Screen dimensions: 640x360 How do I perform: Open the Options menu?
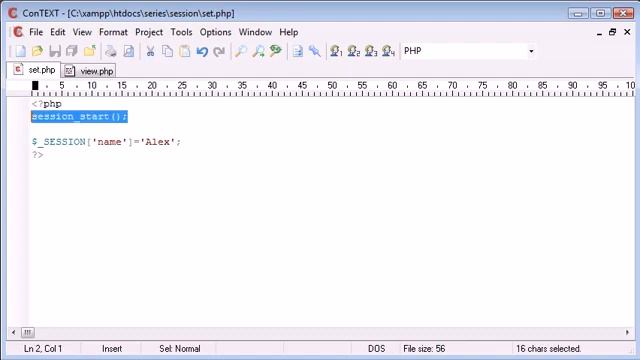point(215,32)
